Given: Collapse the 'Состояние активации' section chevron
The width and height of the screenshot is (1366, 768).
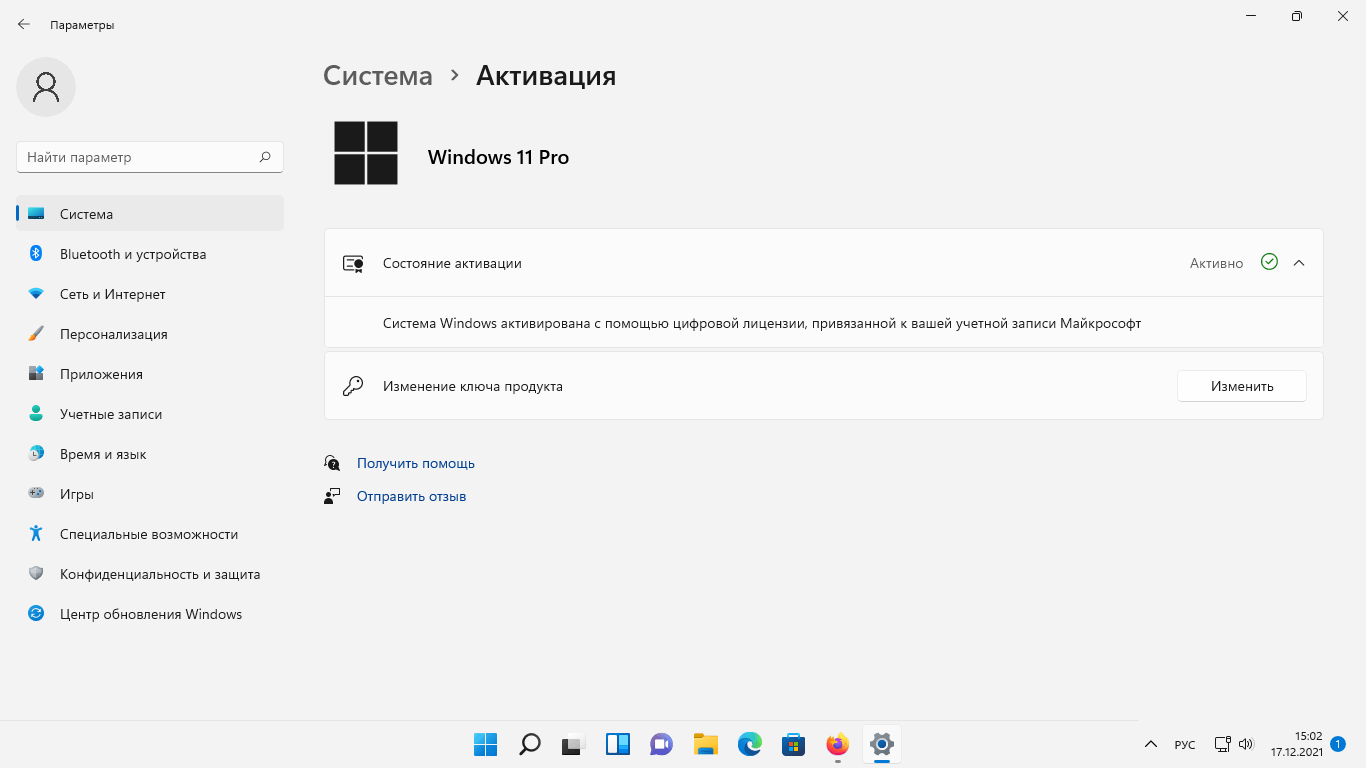Looking at the screenshot, I should 1299,263.
